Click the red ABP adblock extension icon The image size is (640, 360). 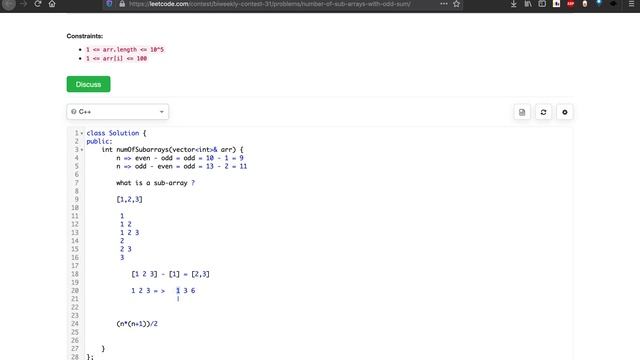click(x=571, y=4)
